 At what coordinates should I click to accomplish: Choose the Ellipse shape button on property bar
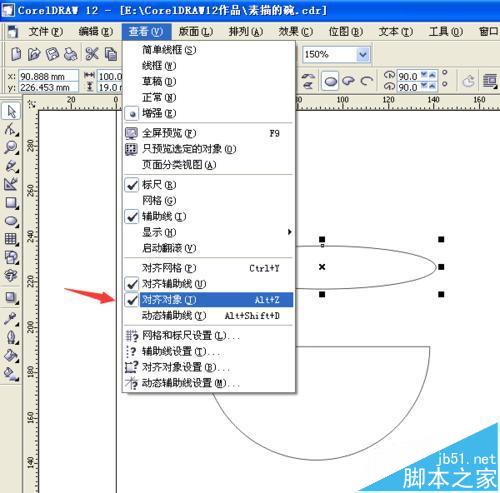point(330,81)
